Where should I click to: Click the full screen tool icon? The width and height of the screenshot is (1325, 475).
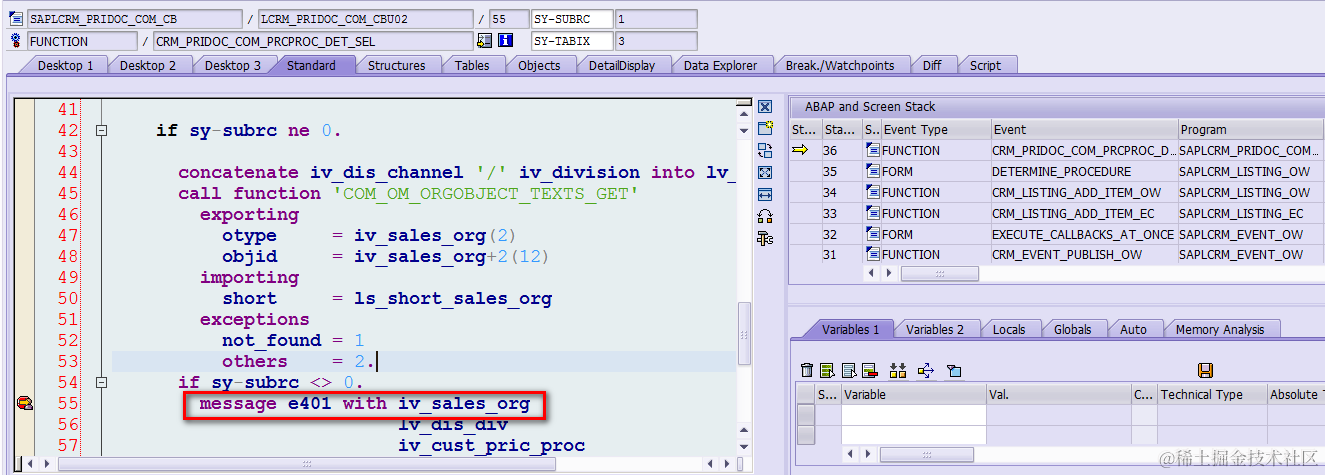pos(765,172)
